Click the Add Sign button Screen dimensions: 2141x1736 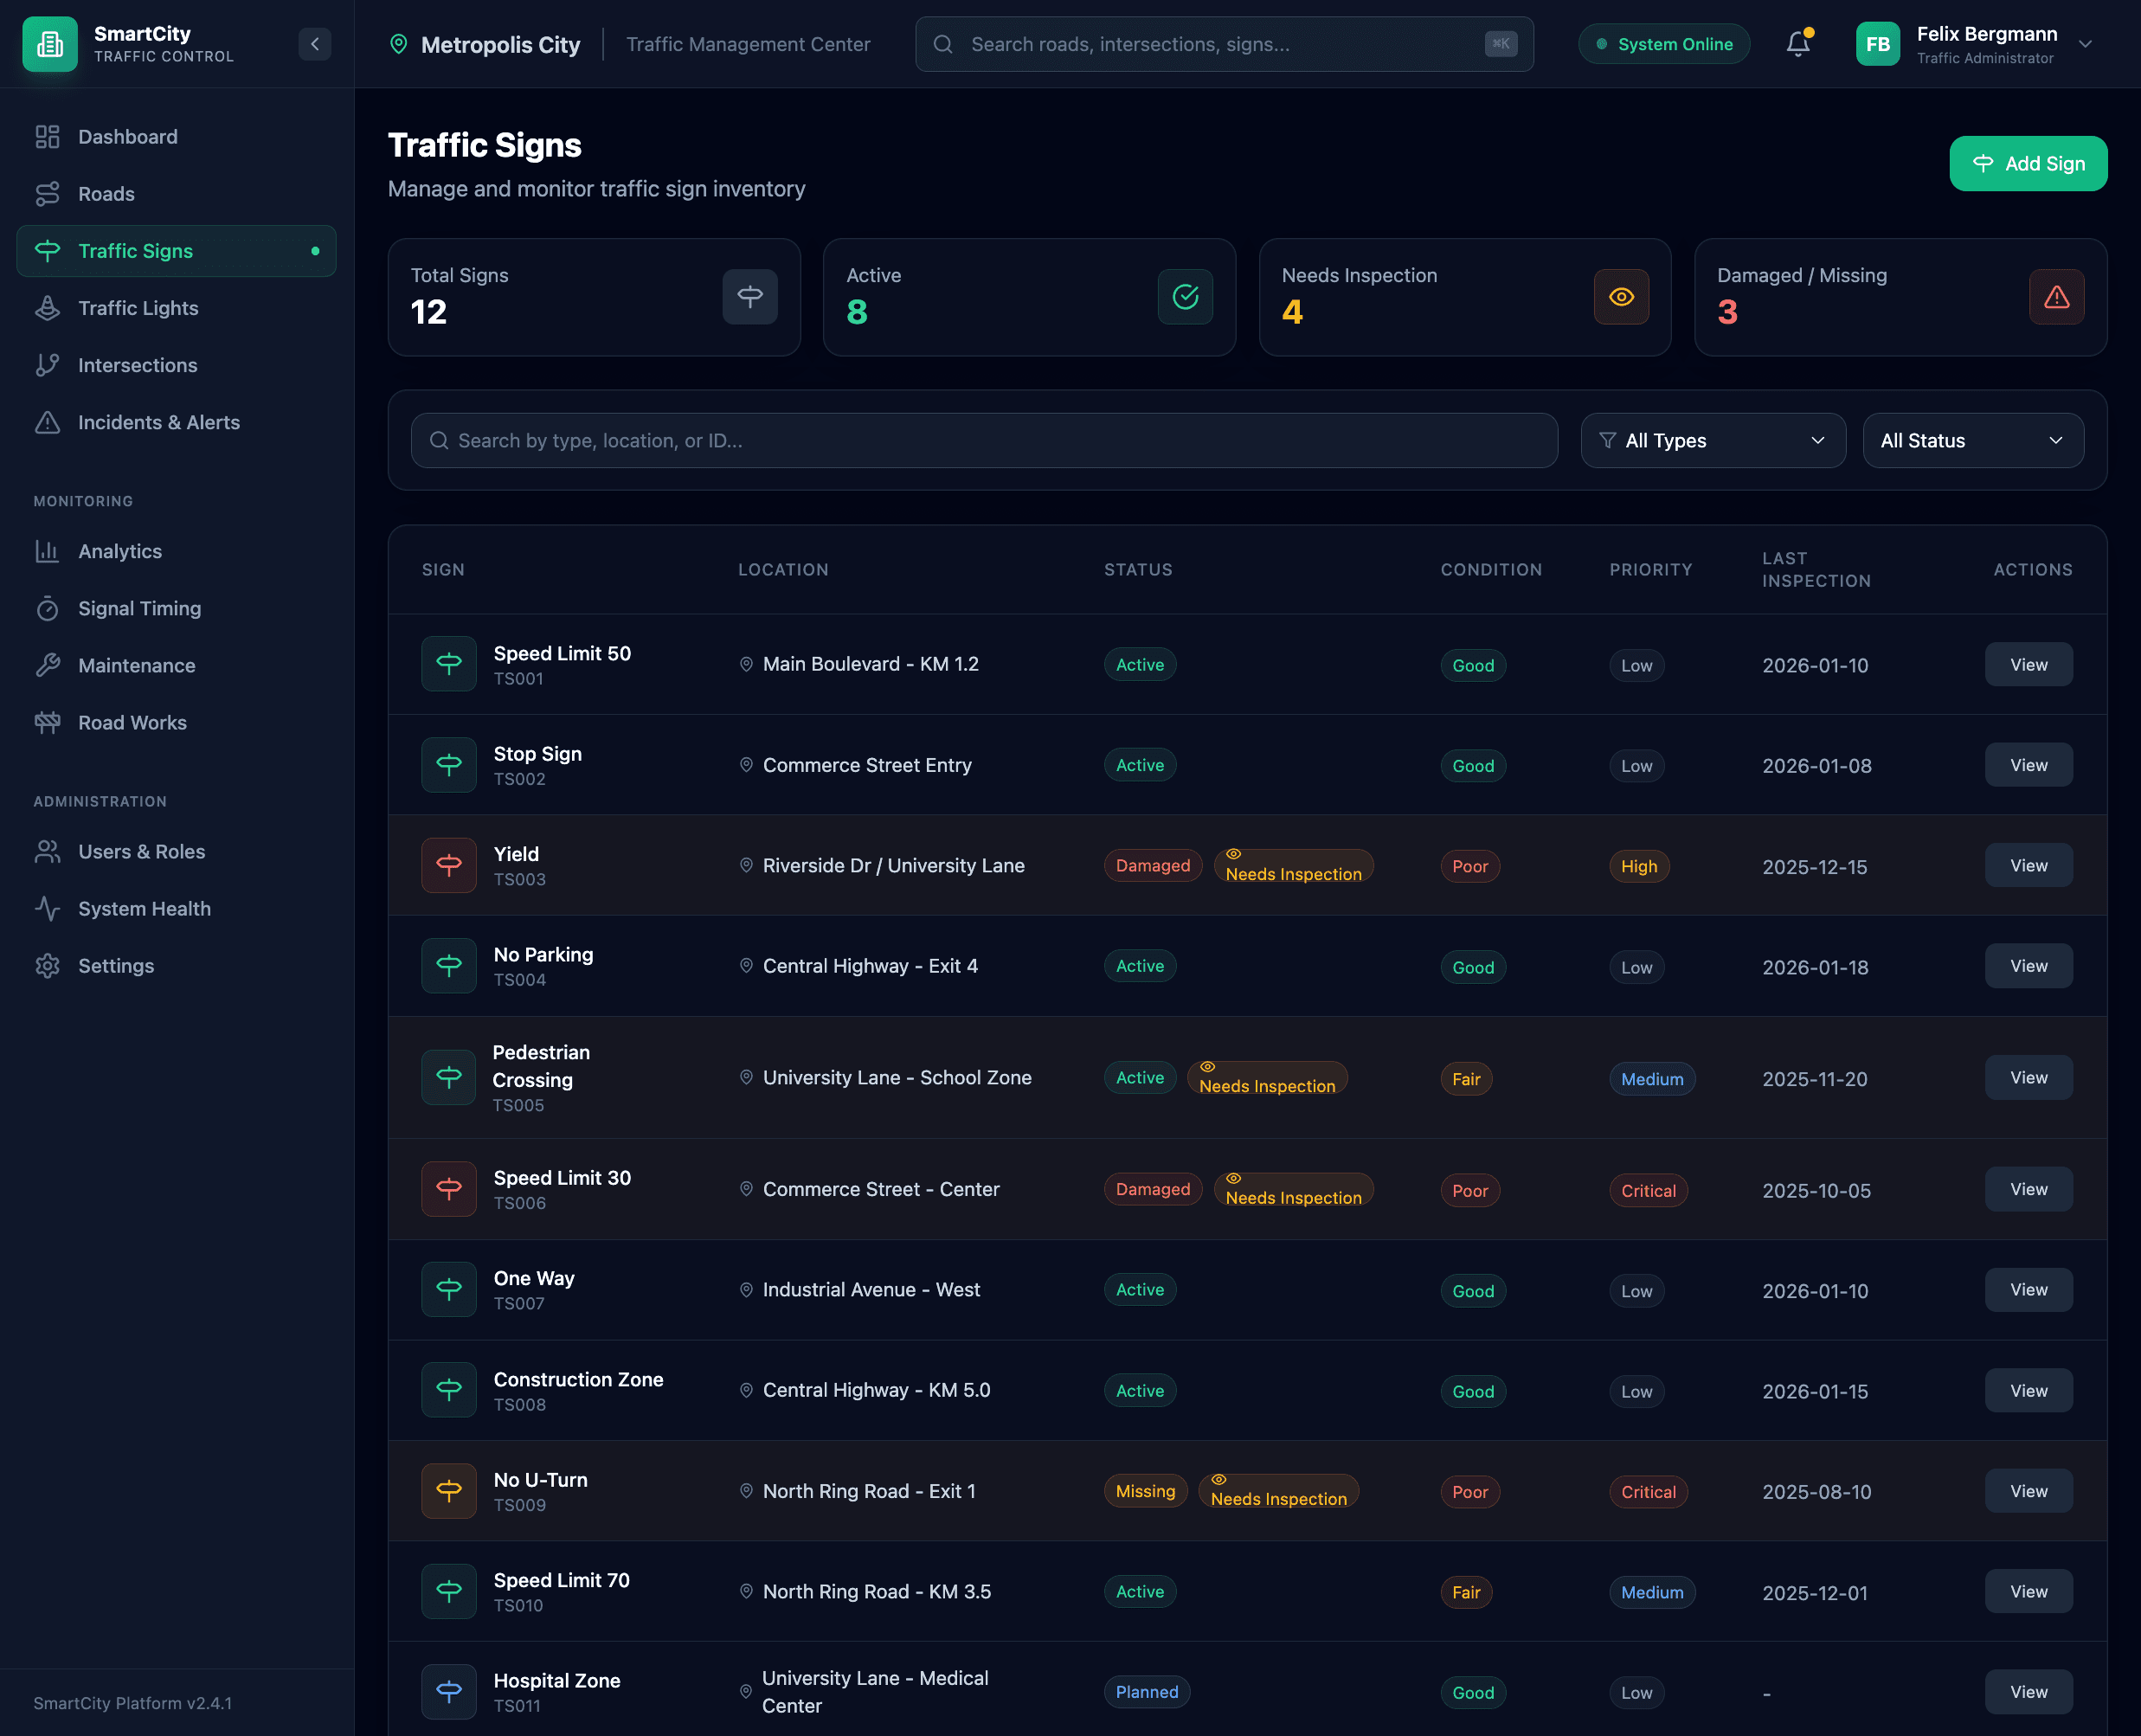click(2028, 163)
